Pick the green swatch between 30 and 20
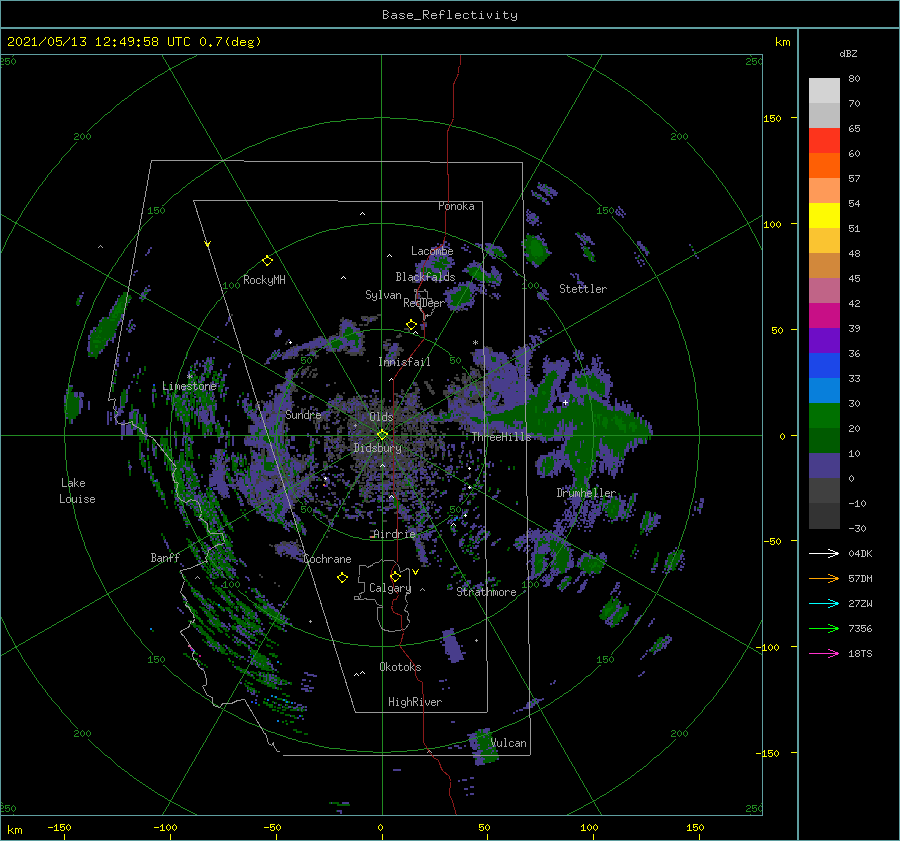The image size is (900, 841). coord(824,416)
